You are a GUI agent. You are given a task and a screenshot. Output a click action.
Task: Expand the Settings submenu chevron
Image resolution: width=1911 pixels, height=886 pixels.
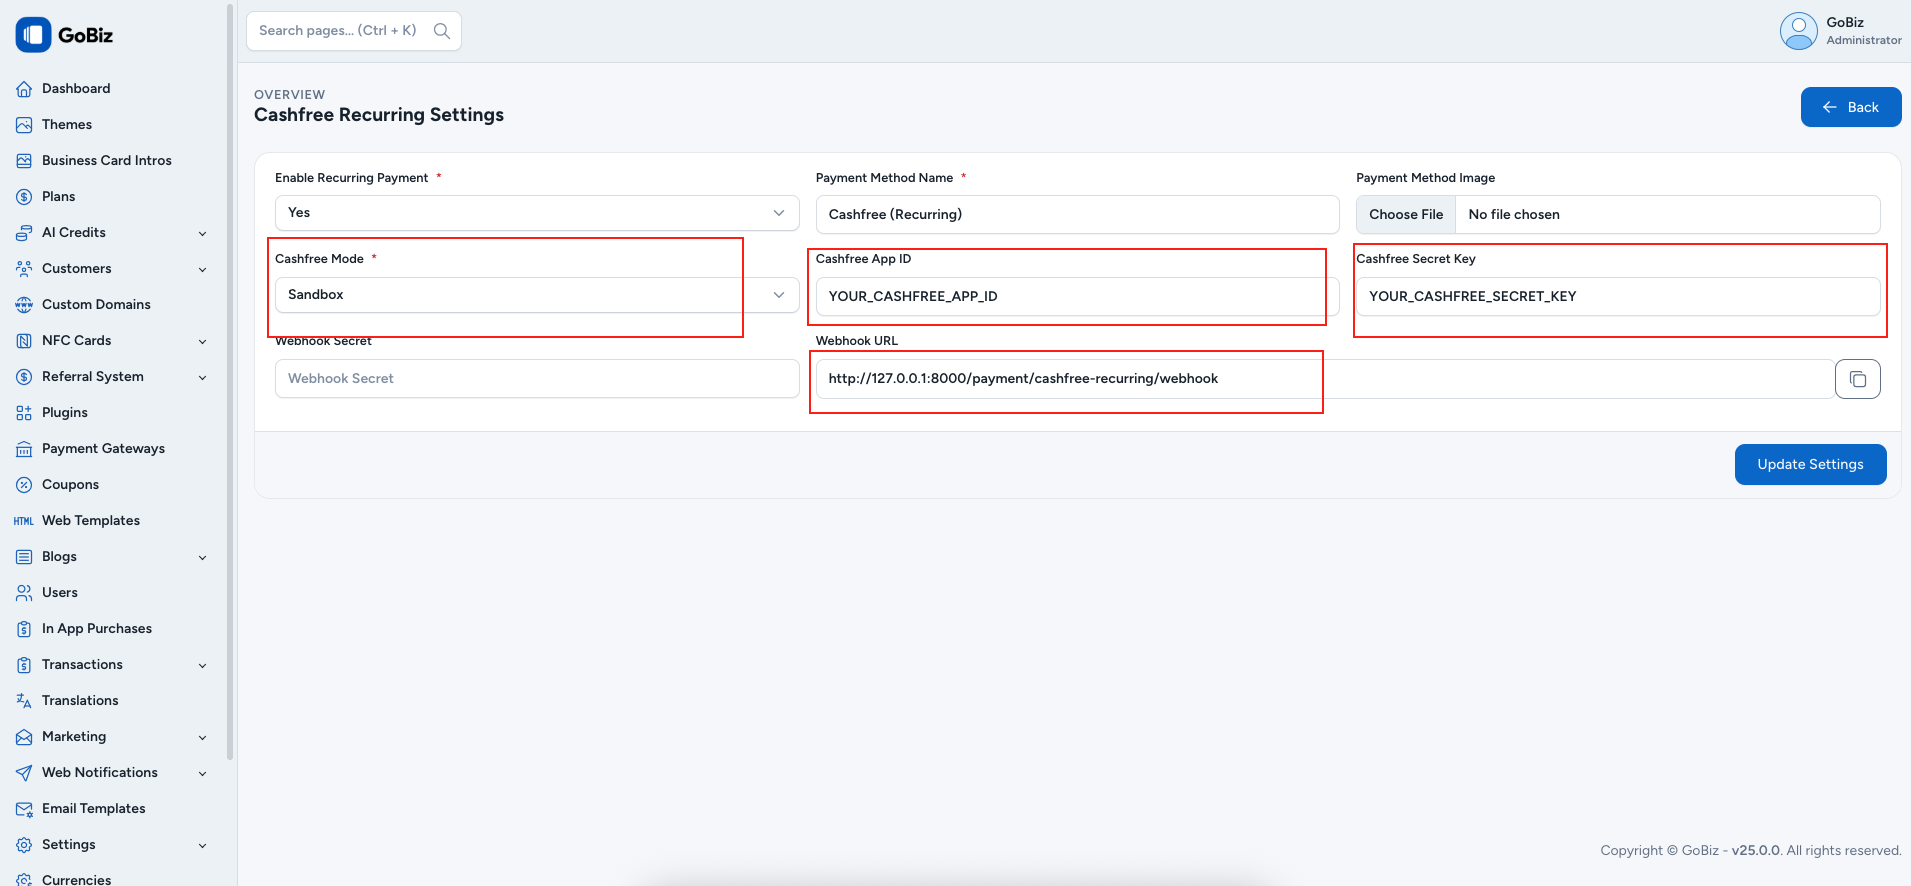(203, 846)
